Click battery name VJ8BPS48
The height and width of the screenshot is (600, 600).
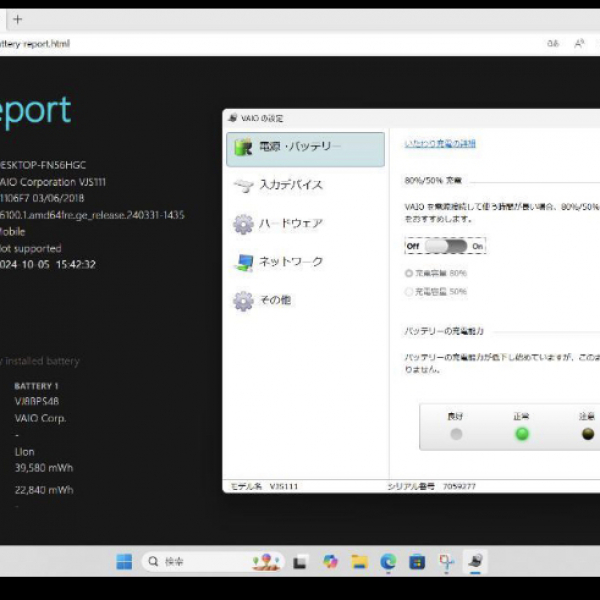coord(37,401)
